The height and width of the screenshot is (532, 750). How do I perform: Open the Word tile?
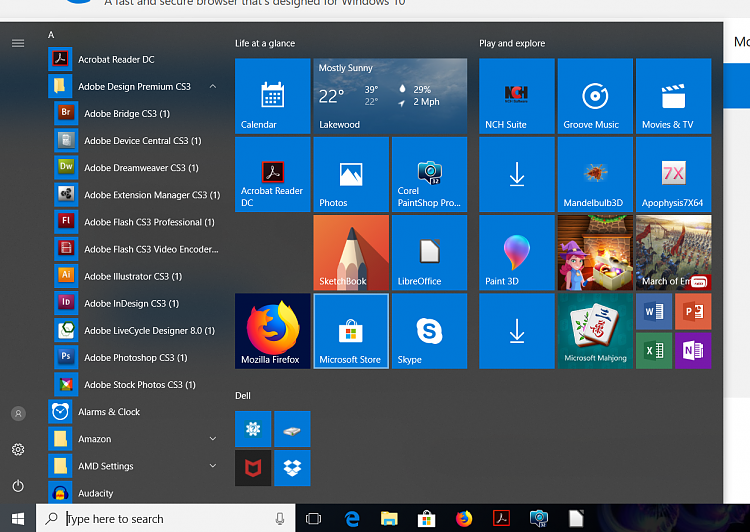pos(654,311)
